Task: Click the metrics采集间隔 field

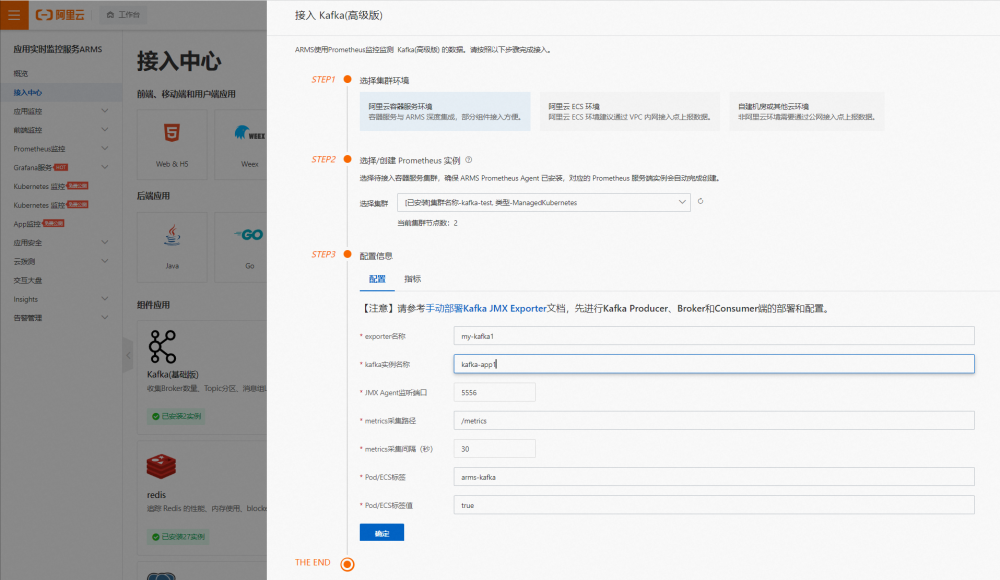Action: click(494, 449)
